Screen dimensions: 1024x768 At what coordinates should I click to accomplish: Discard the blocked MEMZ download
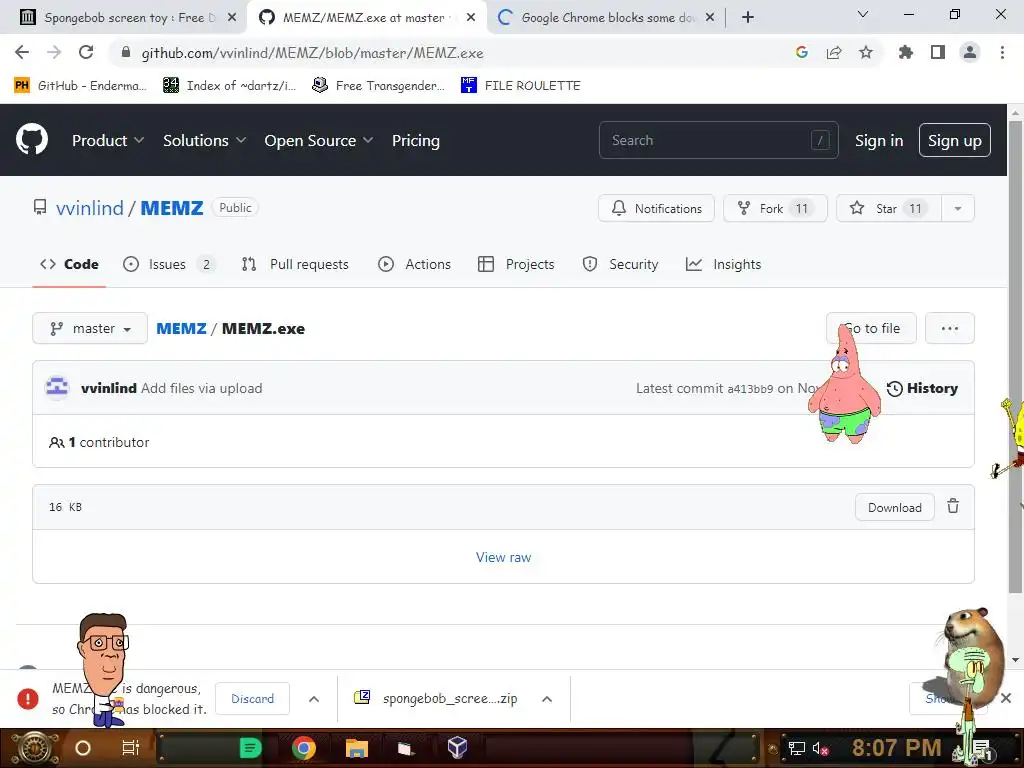pos(253,699)
